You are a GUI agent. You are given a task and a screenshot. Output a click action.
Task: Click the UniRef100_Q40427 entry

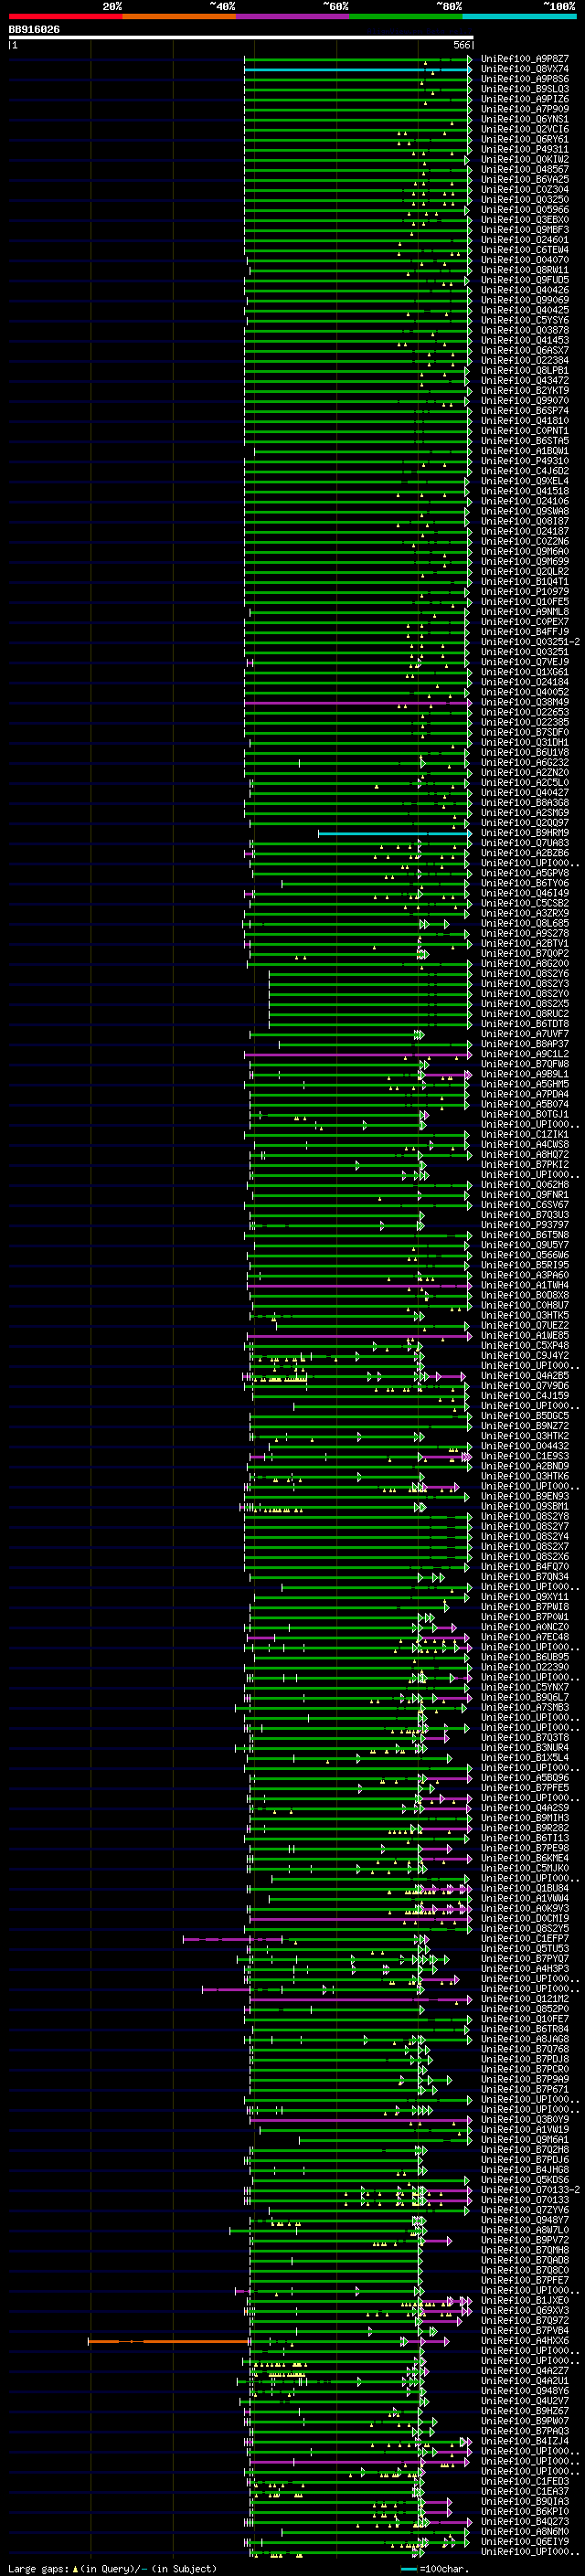click(525, 792)
